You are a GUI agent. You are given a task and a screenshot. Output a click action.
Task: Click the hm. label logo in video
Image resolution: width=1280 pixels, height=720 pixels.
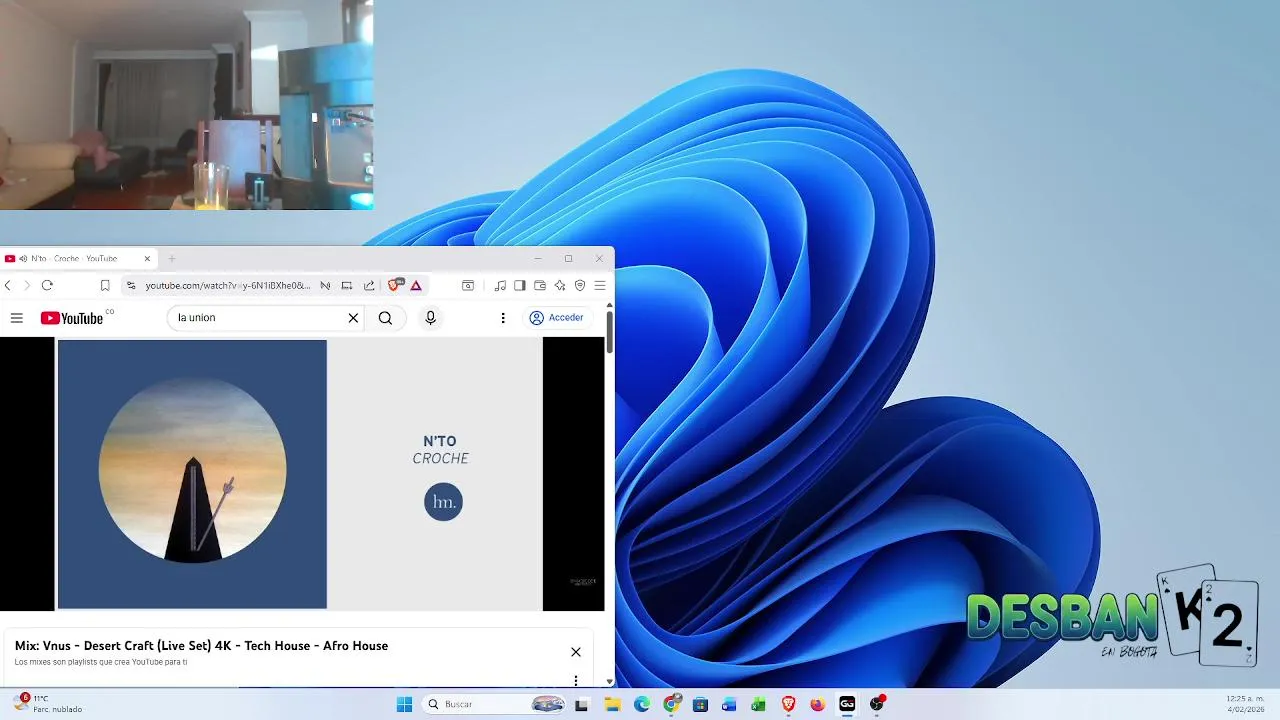coord(443,502)
